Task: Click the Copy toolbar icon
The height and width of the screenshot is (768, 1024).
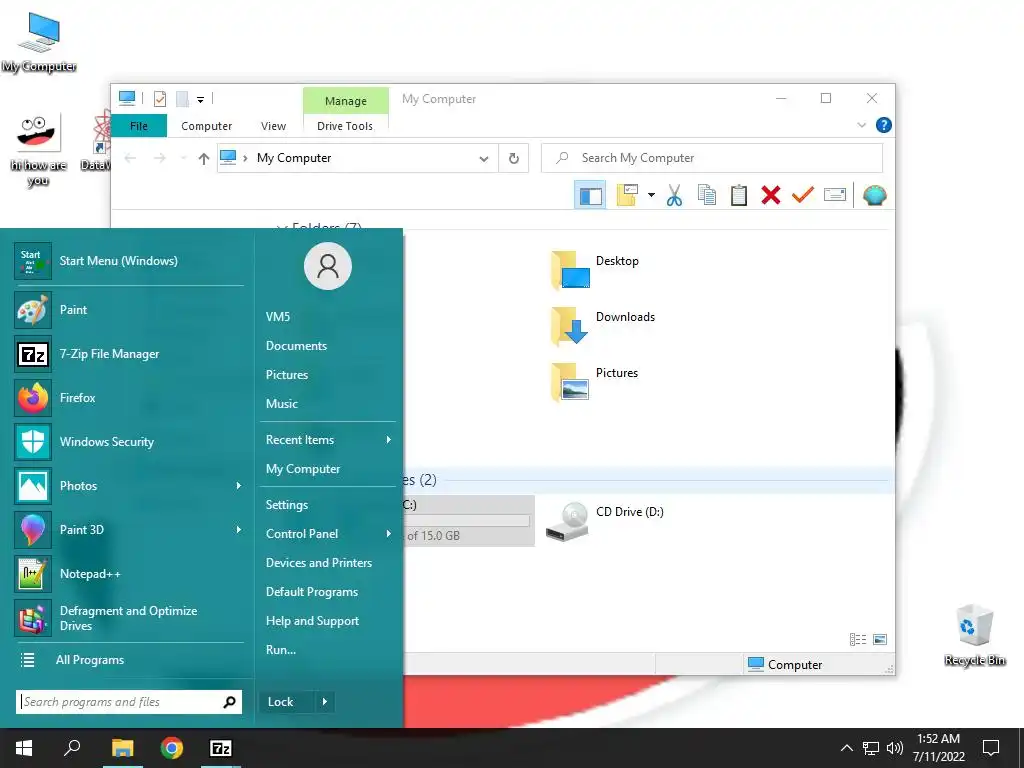Action: click(x=707, y=195)
